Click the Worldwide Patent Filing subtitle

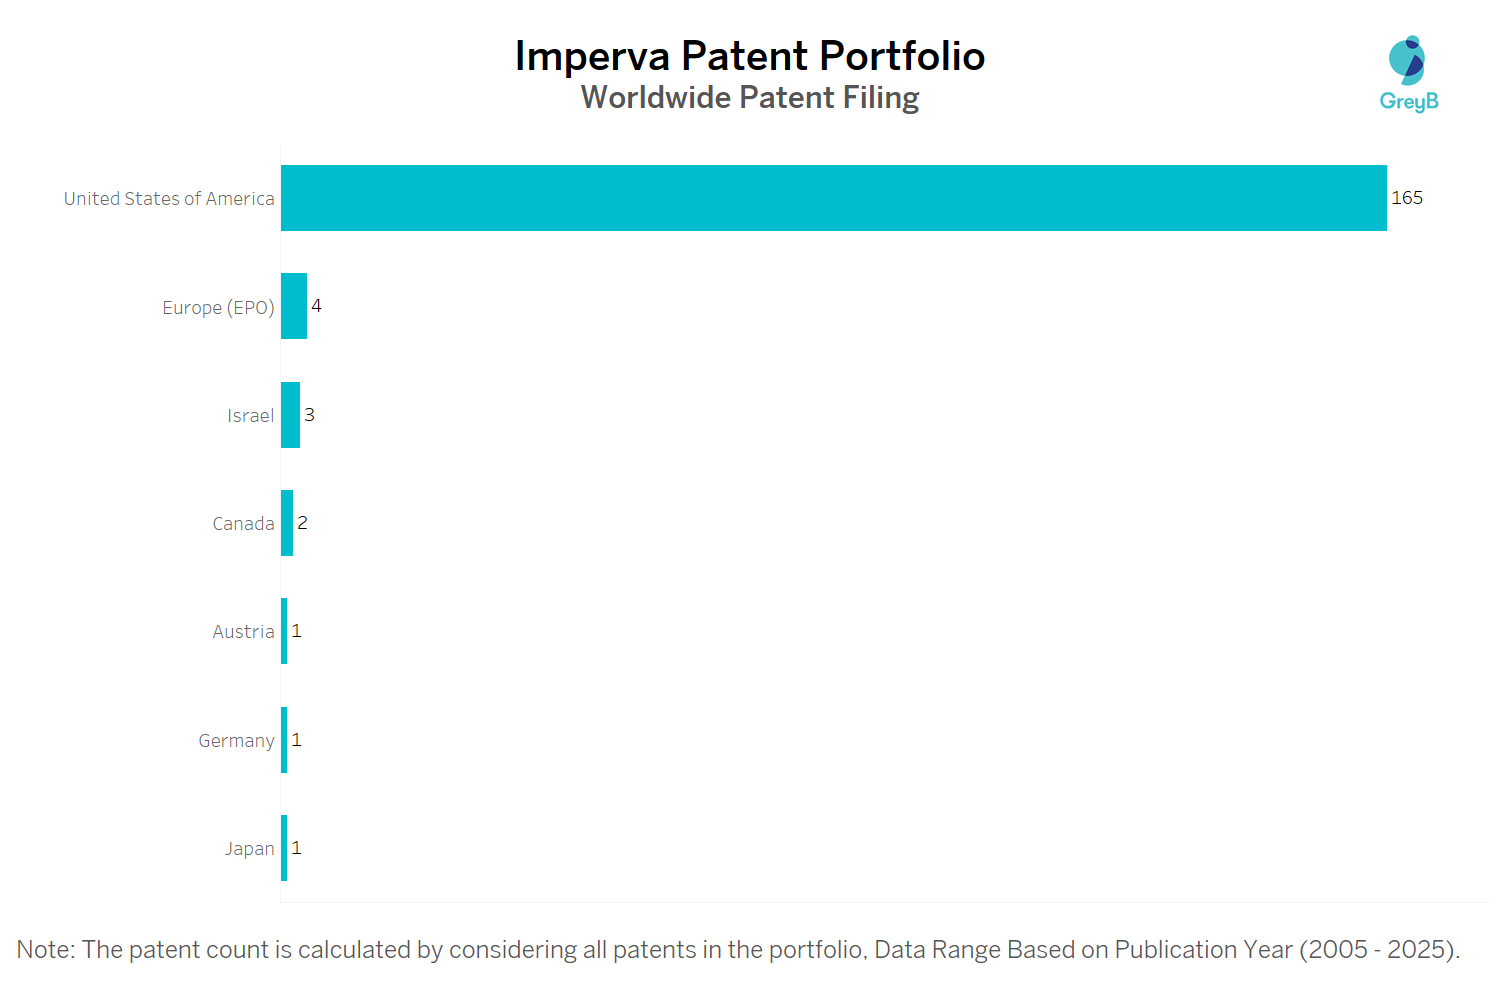pyautogui.click(x=750, y=98)
